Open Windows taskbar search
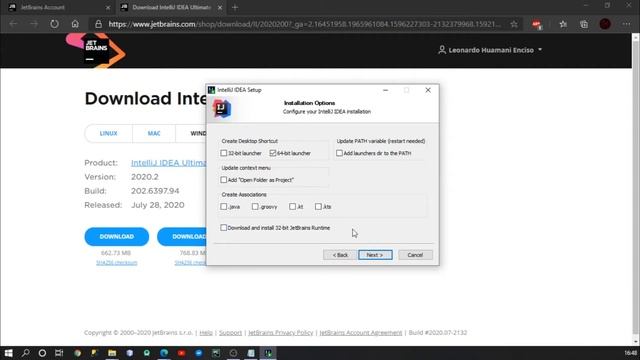 point(25,353)
